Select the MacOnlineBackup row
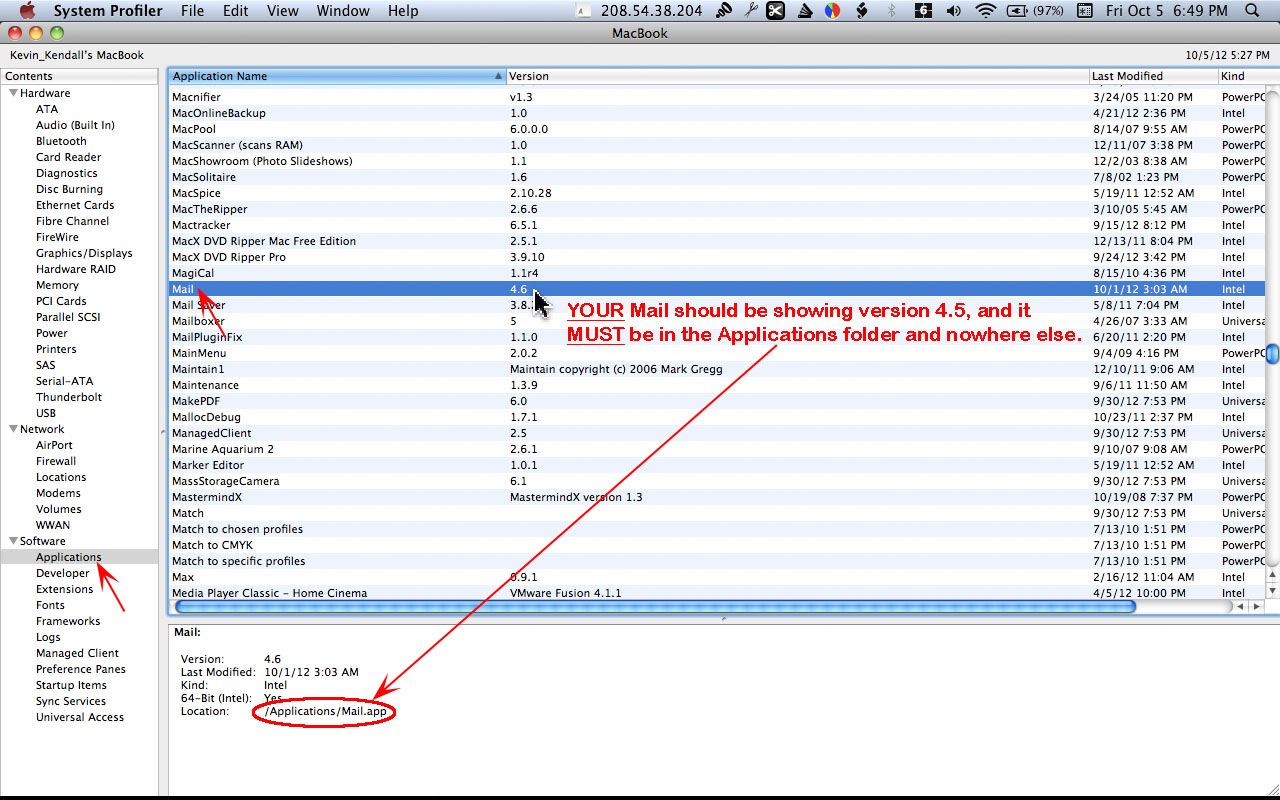 (x=717, y=113)
